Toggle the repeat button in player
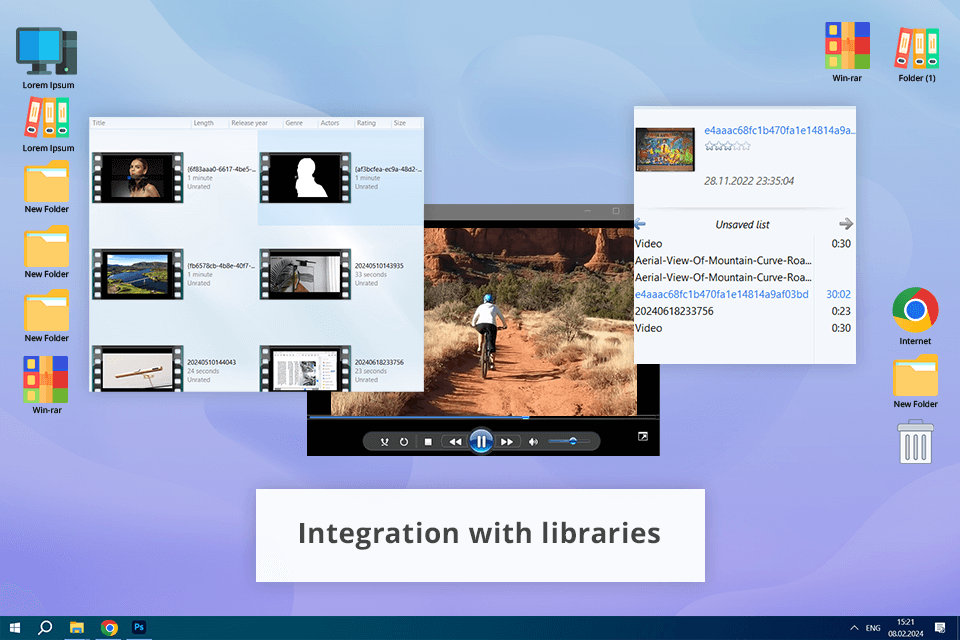Image resolution: width=960 pixels, height=640 pixels. (403, 442)
